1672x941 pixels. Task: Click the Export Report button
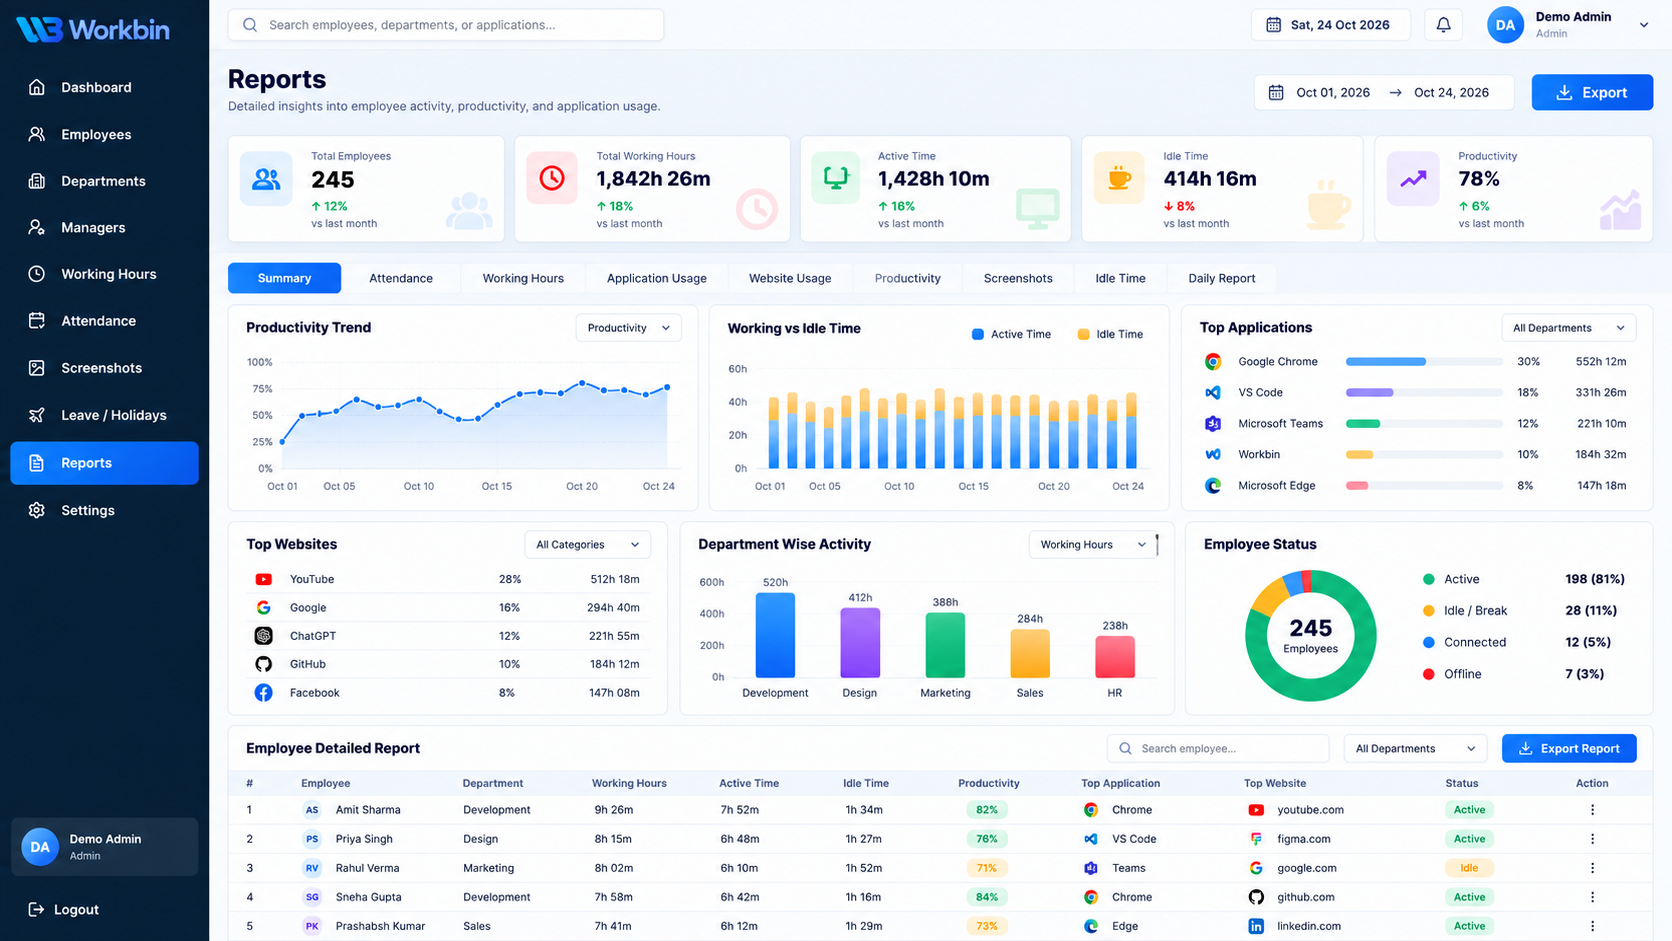click(1569, 749)
